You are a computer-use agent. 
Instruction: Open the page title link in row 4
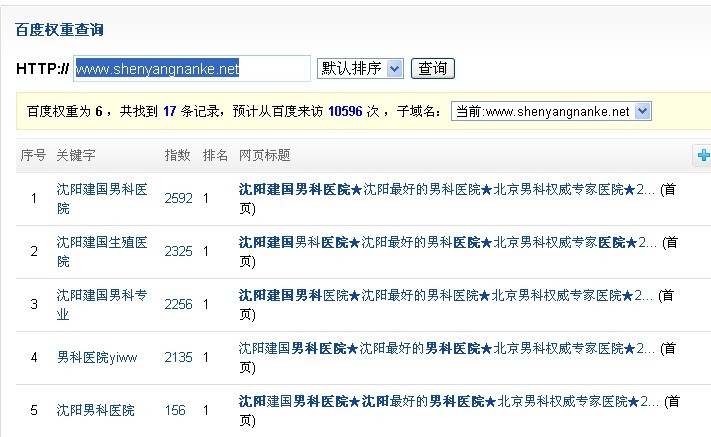(x=447, y=348)
